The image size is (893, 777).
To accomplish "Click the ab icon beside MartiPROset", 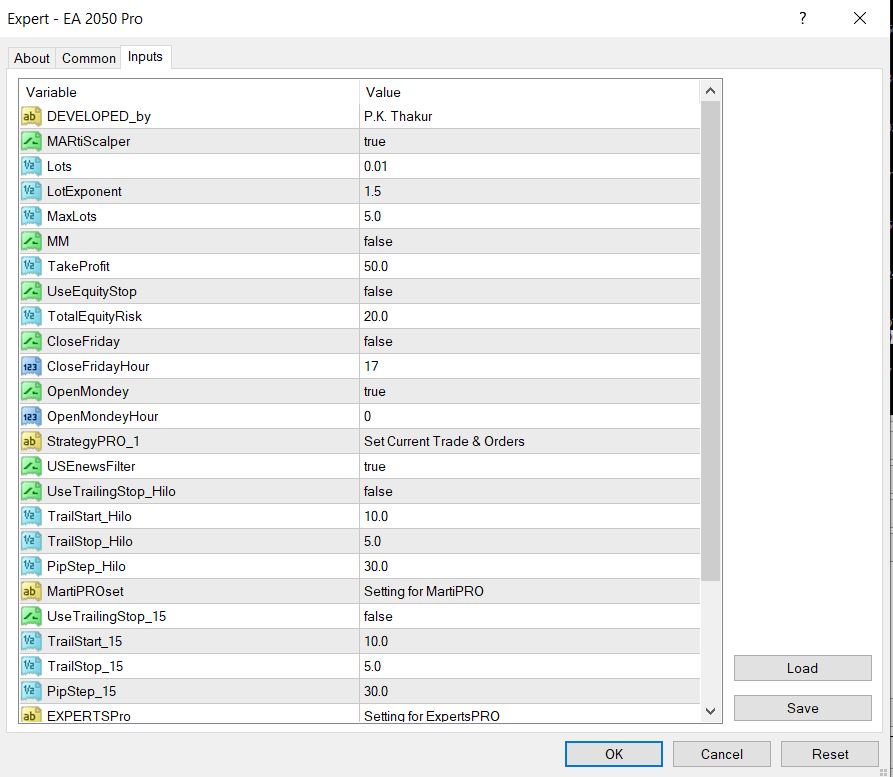I will coord(30,591).
